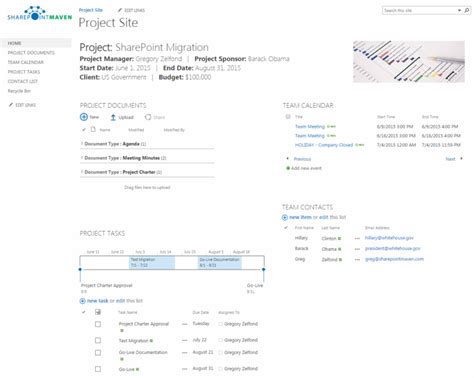This screenshot has height=378, width=474.
Task: Open PROJECT TASKS in left navigation
Action: (x=24, y=72)
